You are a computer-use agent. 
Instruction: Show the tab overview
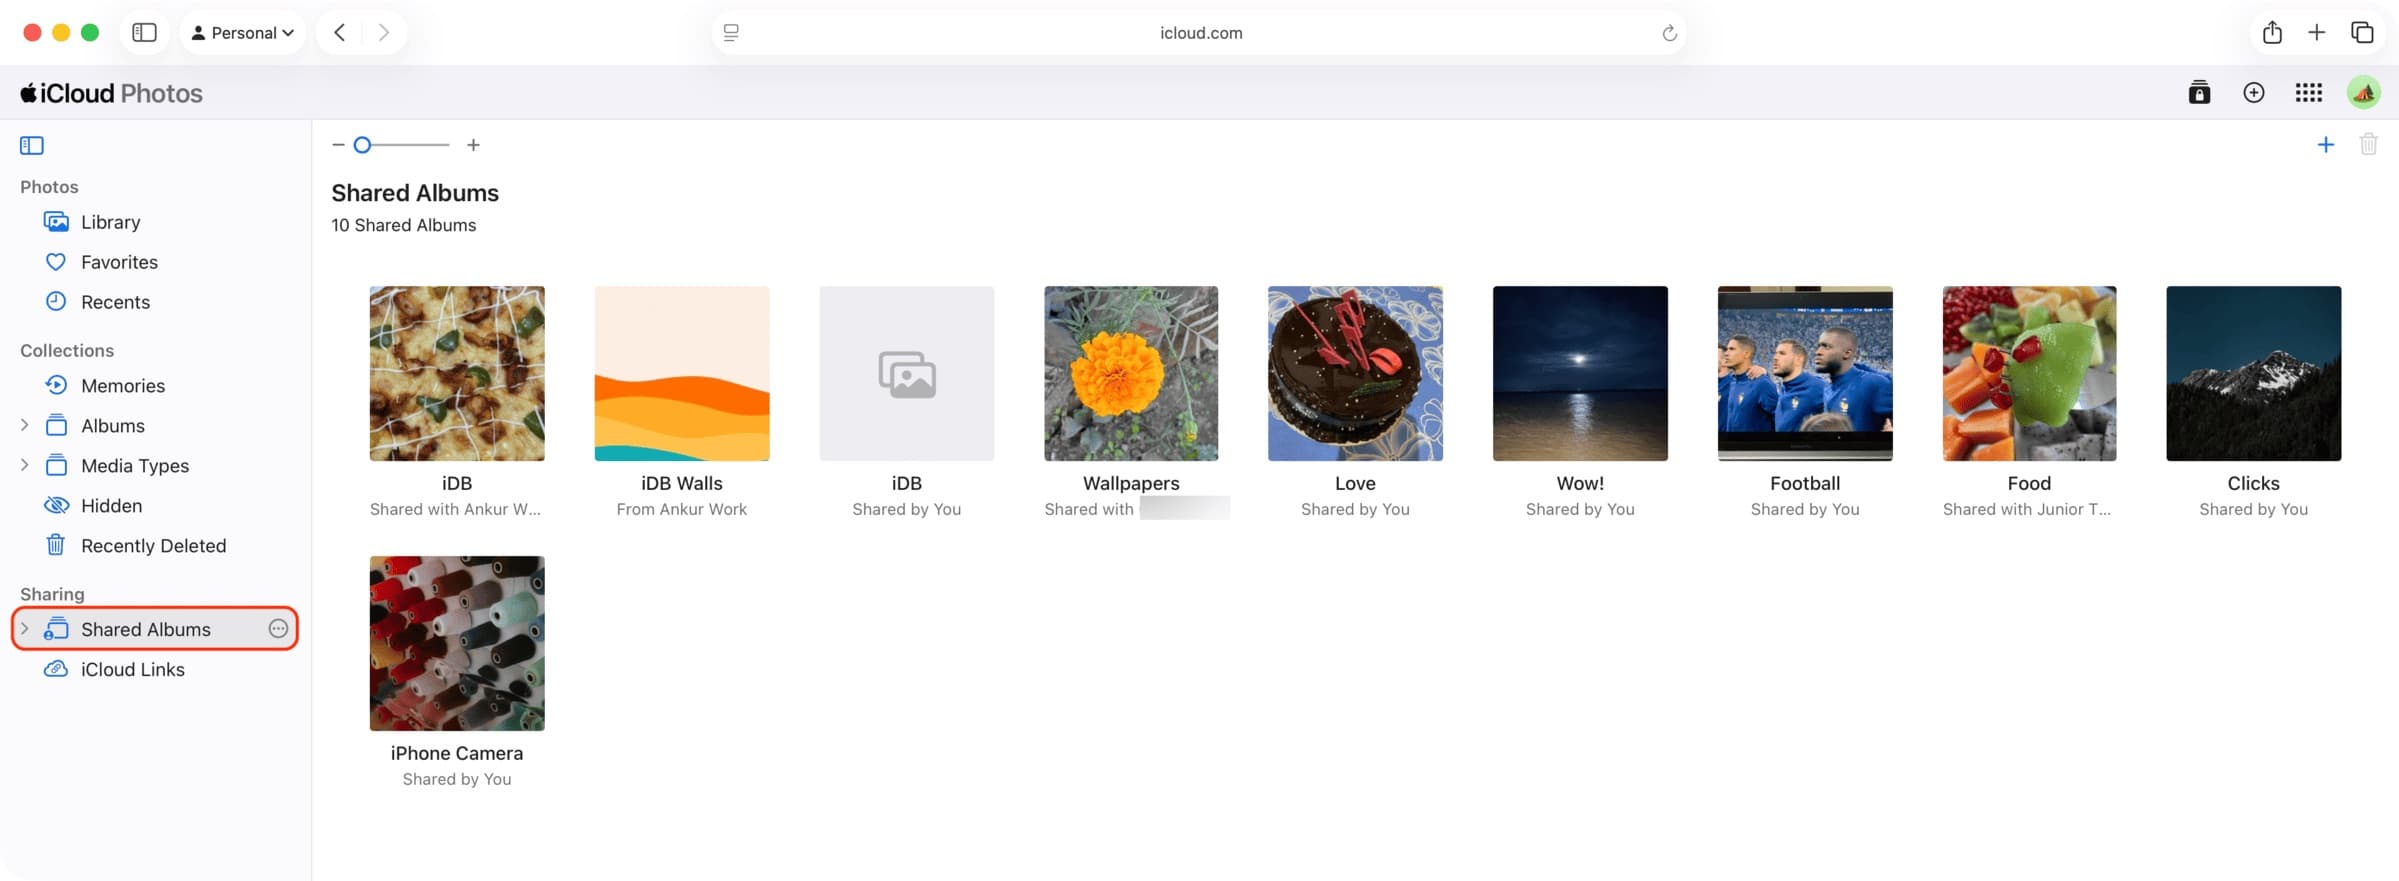tap(2362, 32)
